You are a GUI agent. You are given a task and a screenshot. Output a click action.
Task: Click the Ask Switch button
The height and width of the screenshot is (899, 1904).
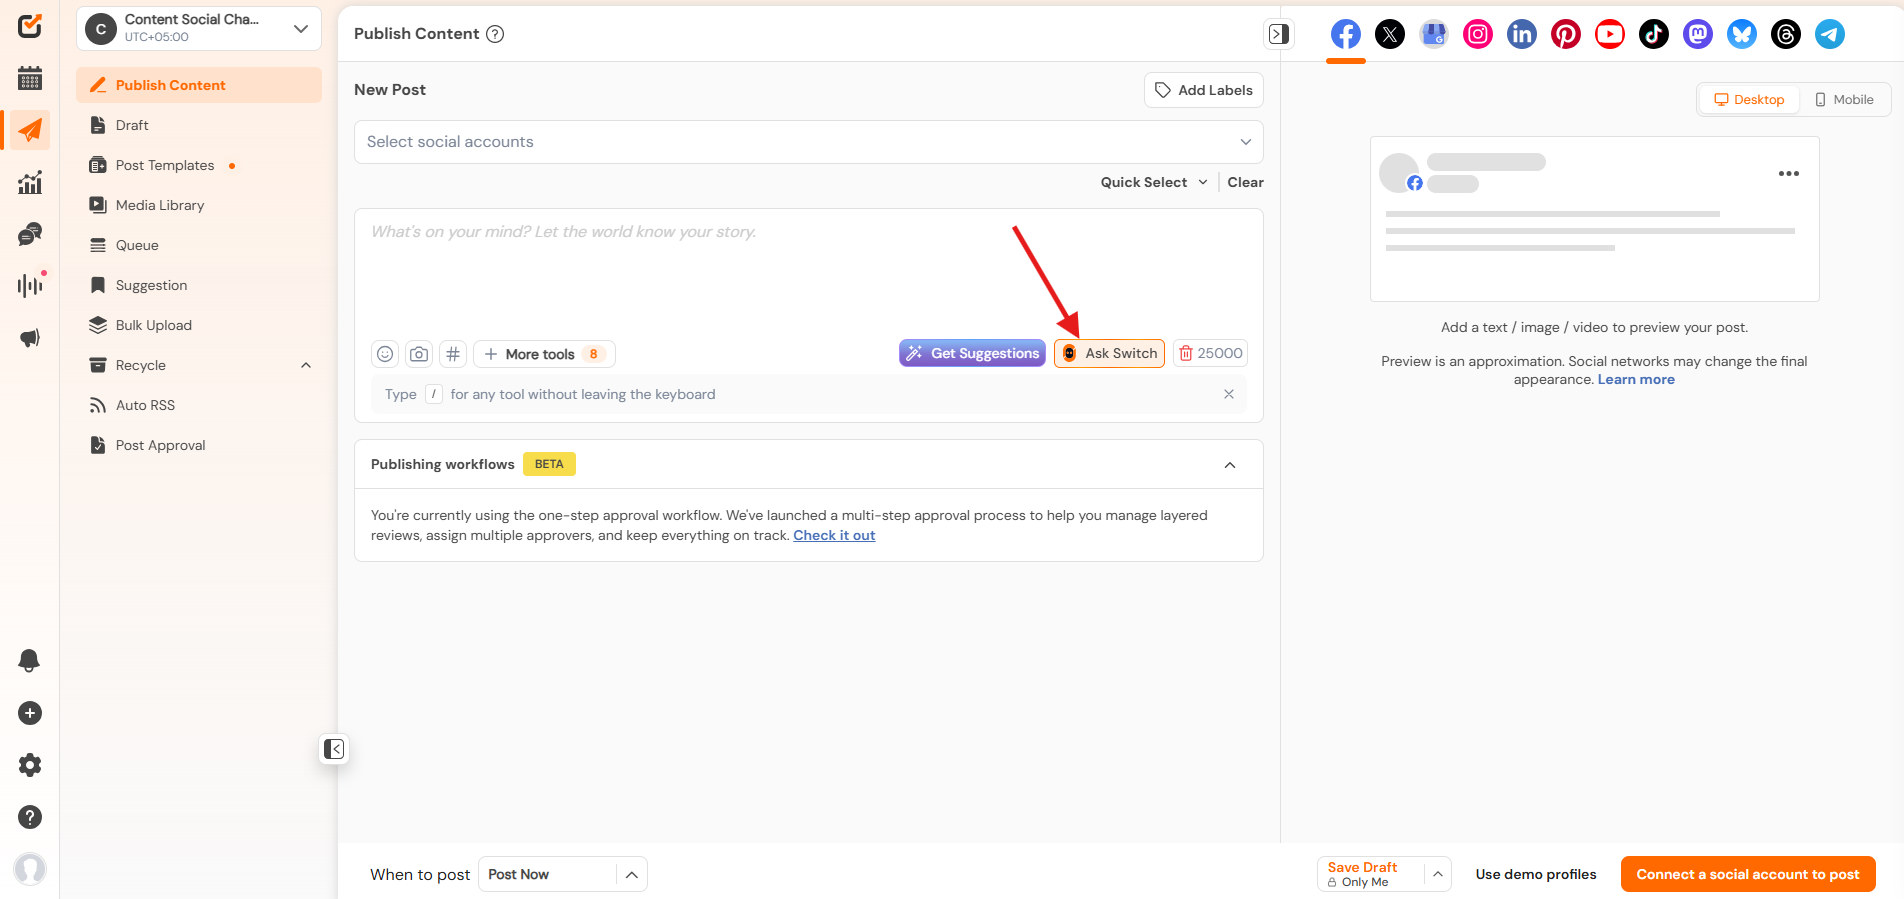(x=1109, y=353)
